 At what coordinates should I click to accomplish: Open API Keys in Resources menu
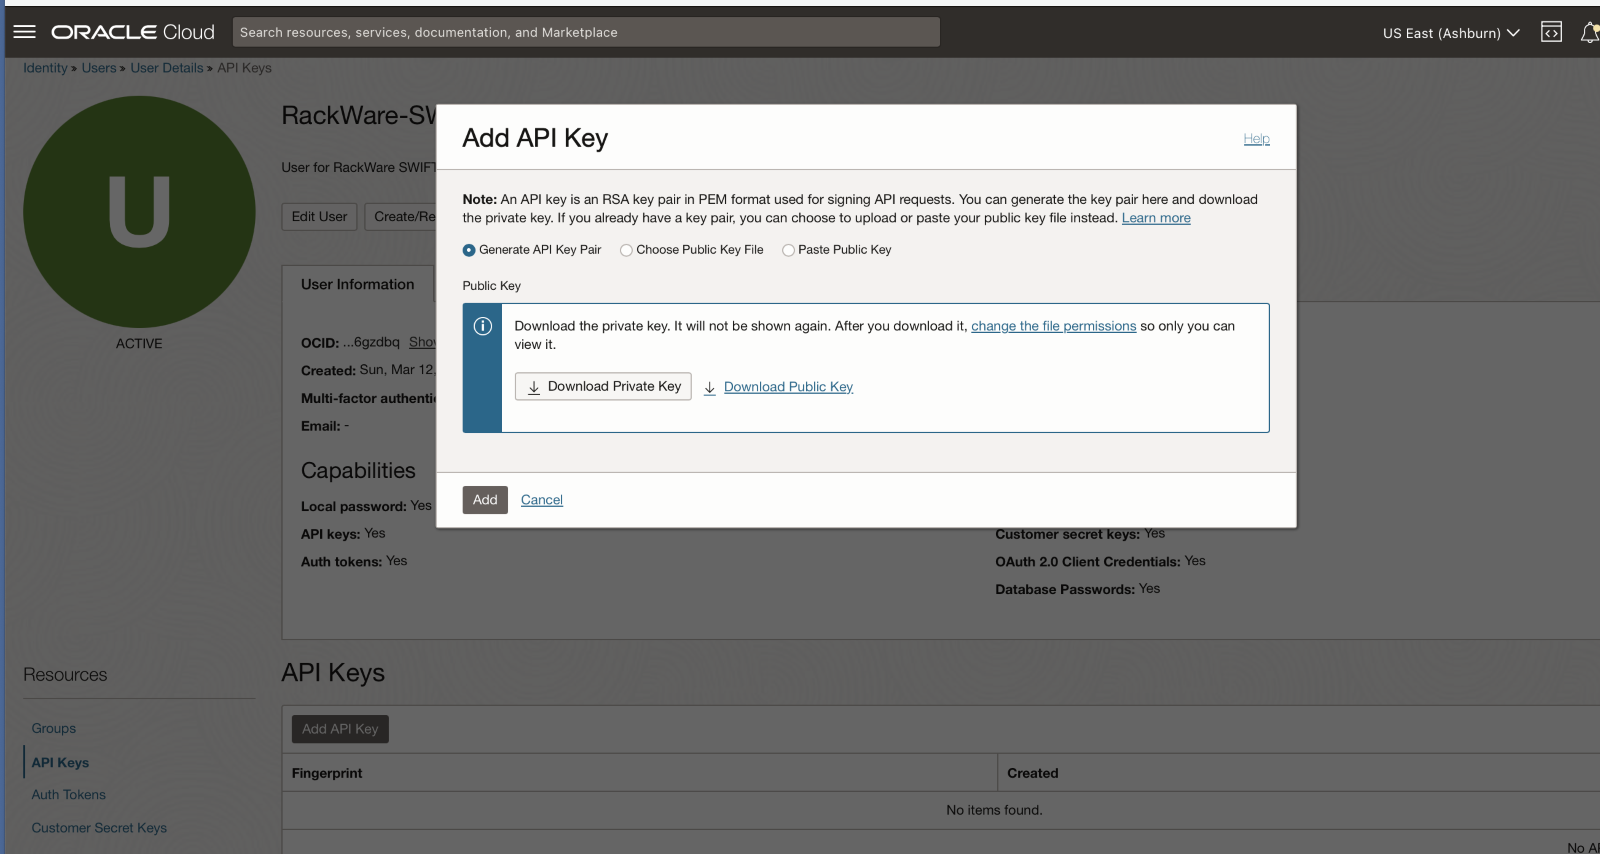(60, 762)
